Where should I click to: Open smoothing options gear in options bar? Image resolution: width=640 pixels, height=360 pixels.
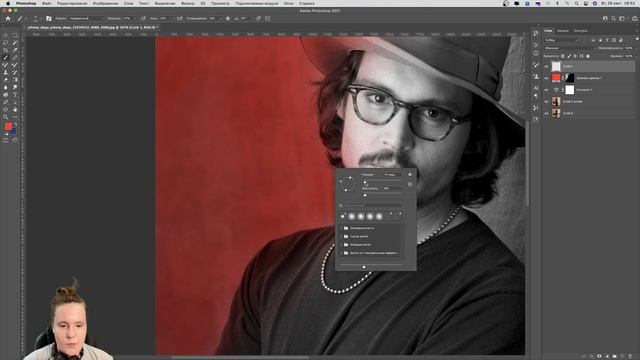228,18
